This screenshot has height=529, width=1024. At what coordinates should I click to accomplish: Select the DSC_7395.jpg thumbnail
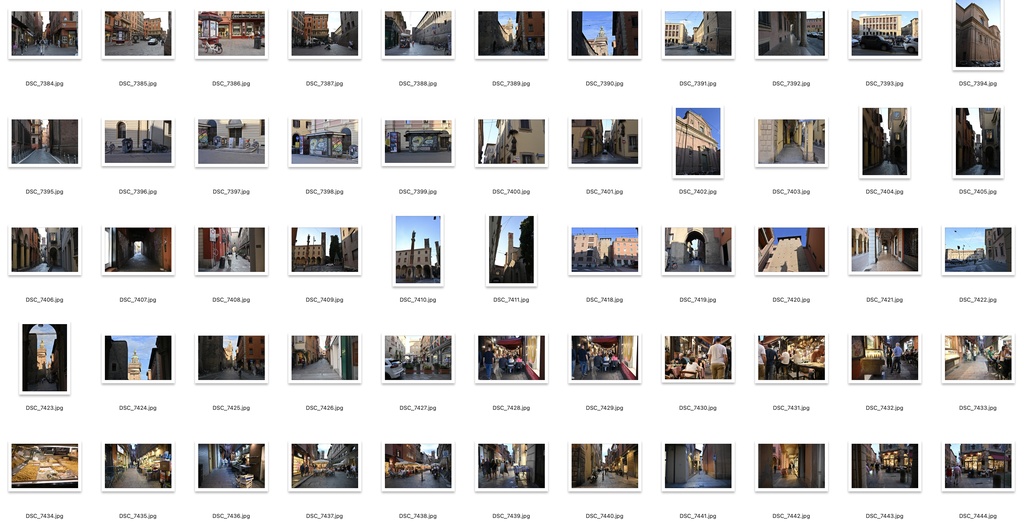[44, 142]
